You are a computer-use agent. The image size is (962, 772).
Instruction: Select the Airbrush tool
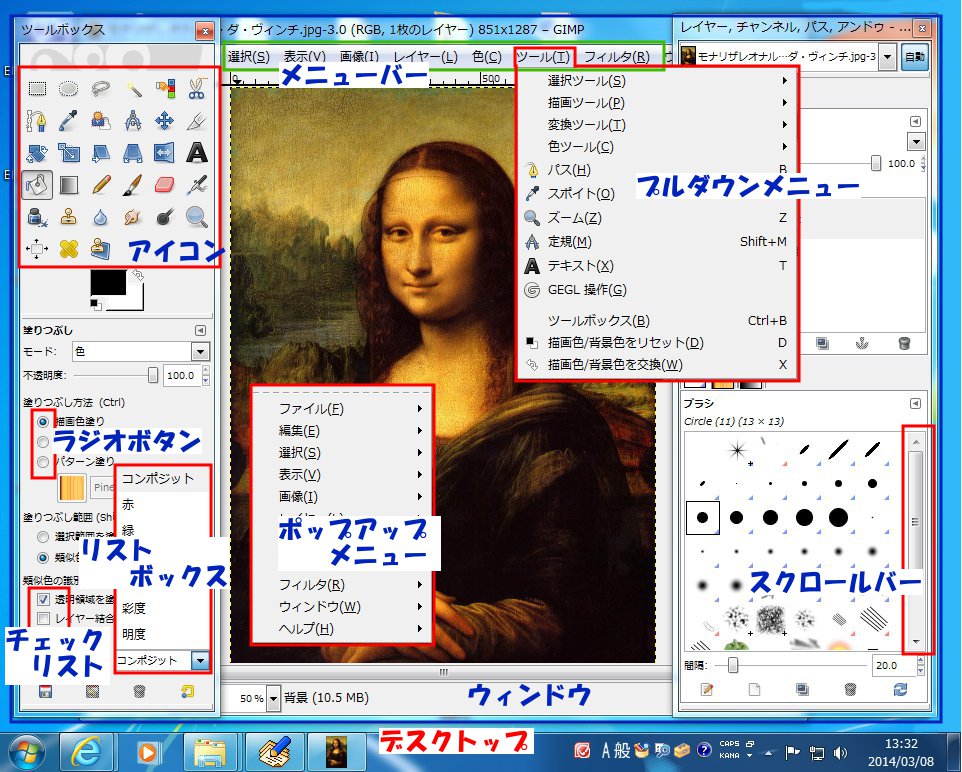coord(196,185)
